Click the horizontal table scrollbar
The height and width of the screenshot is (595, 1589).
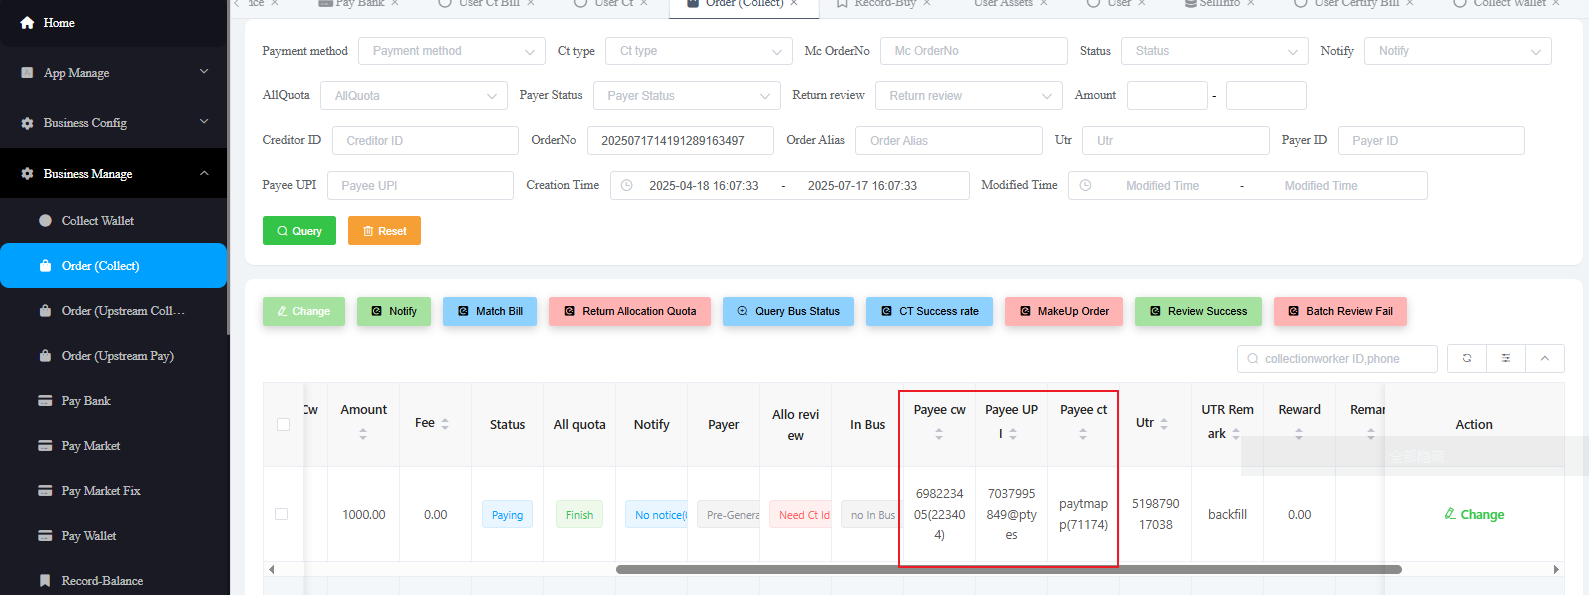coord(1008,569)
